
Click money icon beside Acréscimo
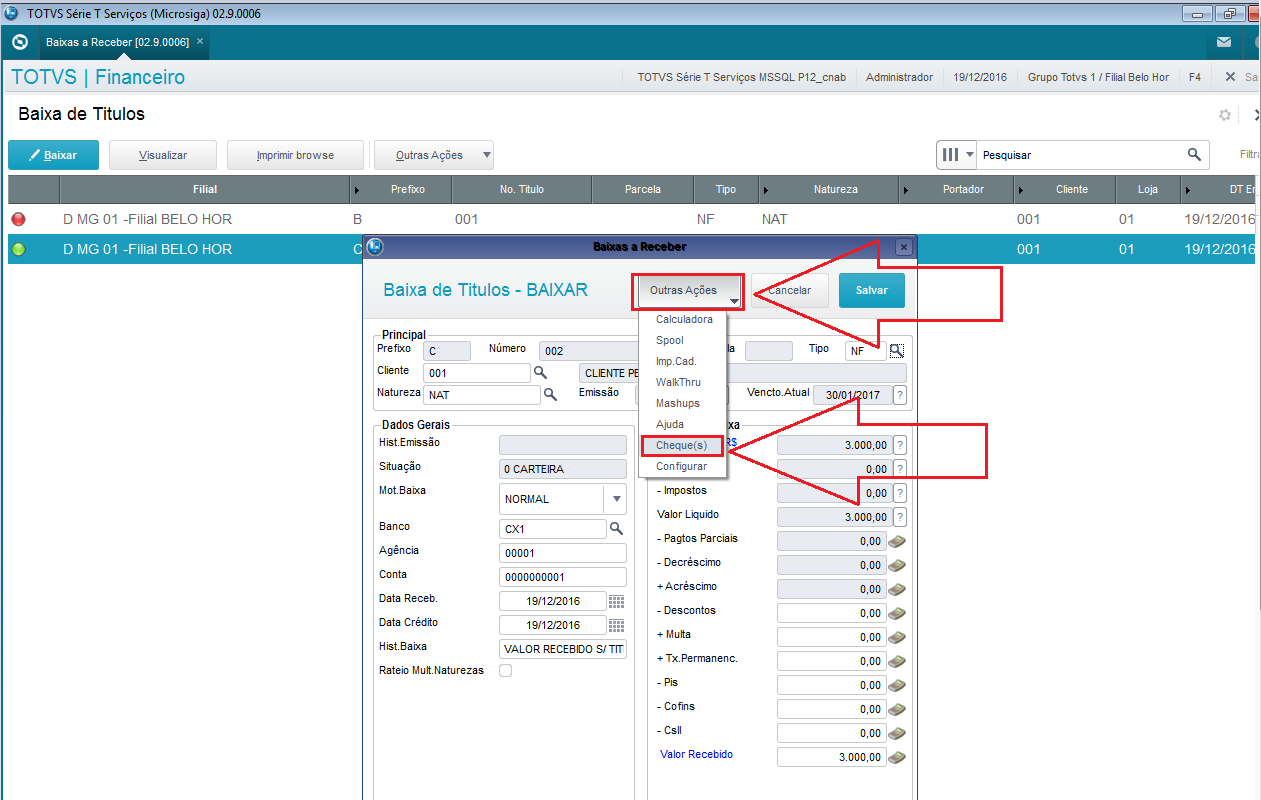pyautogui.click(x=897, y=589)
